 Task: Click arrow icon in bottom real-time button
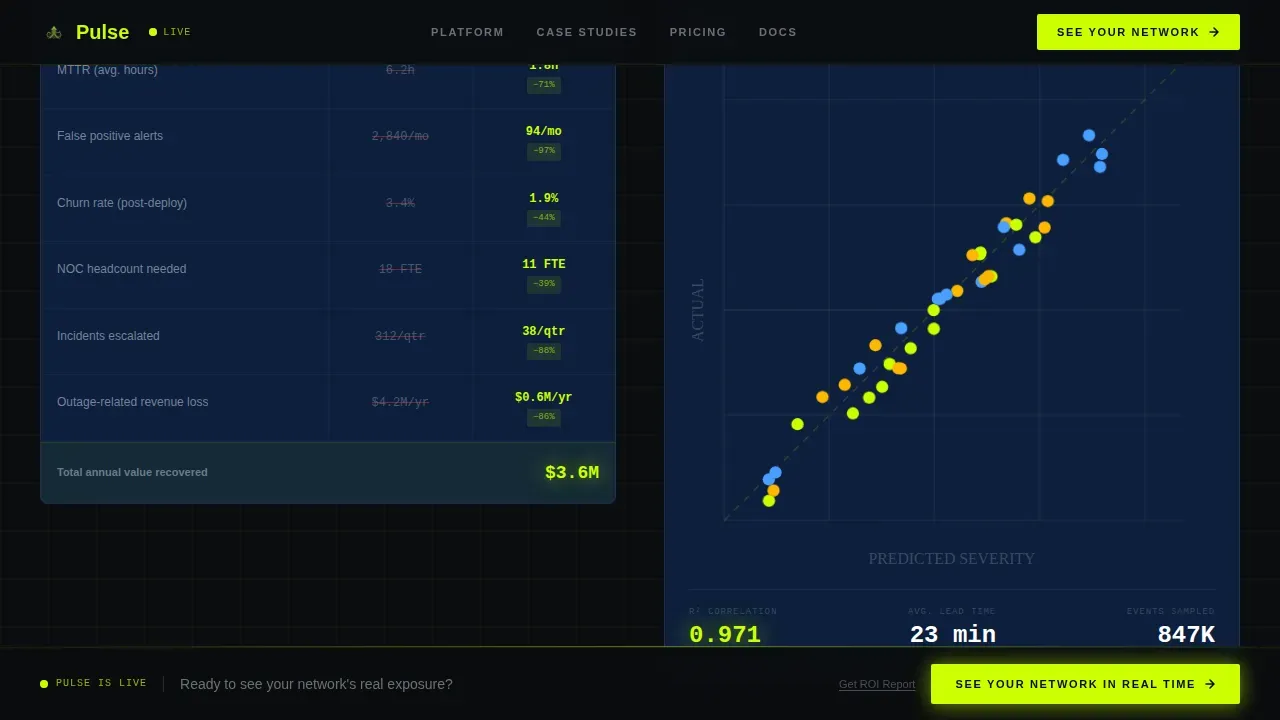pos(1210,684)
